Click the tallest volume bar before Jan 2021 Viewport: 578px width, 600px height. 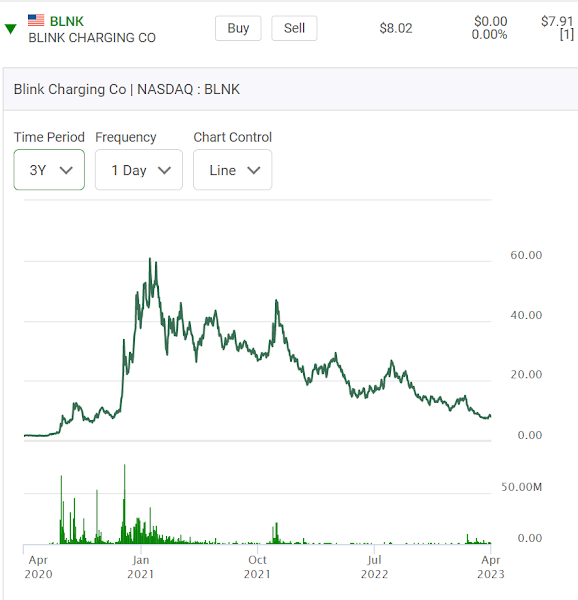124,504
